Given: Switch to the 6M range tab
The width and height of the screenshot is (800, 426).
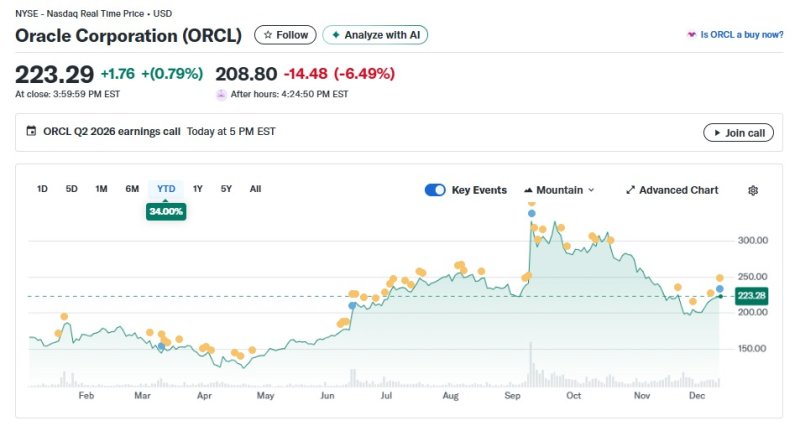Looking at the screenshot, I should click(132, 189).
